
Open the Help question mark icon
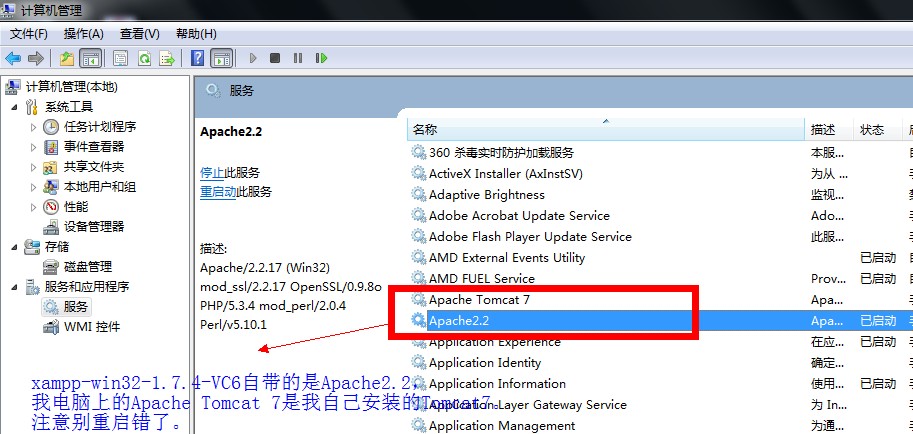click(198, 58)
